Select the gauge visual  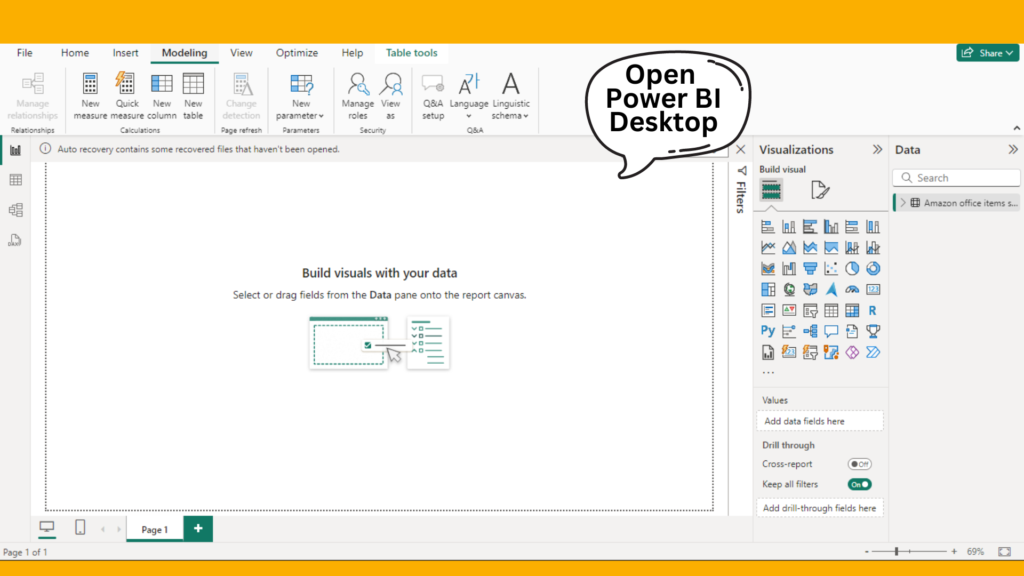[x=852, y=289]
